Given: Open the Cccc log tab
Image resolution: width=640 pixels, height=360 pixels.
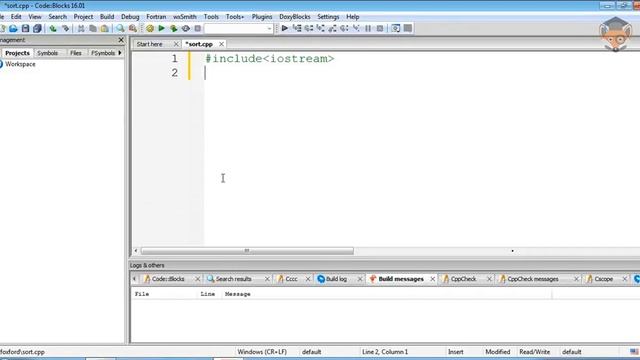Looking at the screenshot, I should pyautogui.click(x=291, y=279).
